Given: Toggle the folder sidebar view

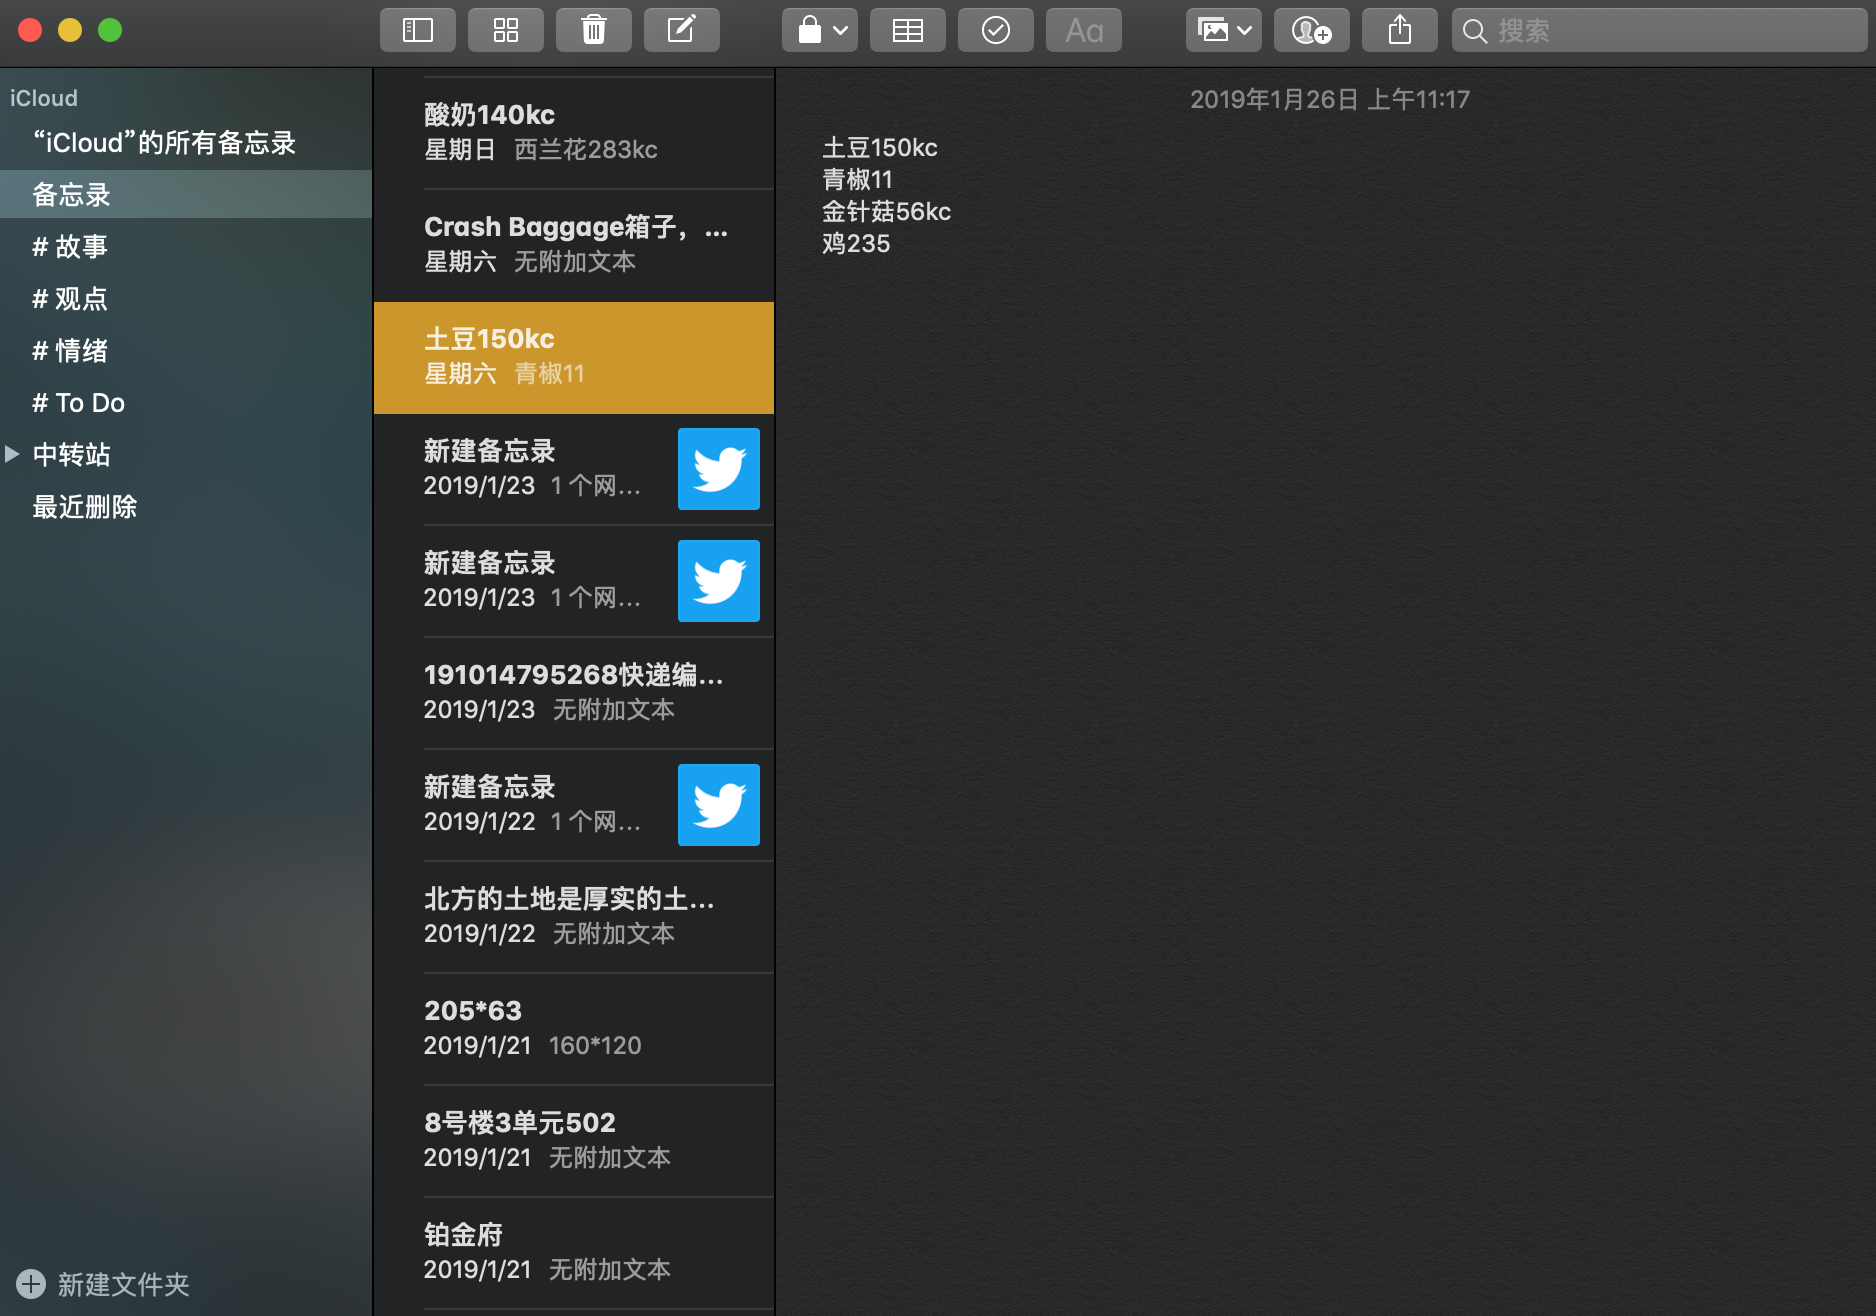Looking at the screenshot, I should (x=417, y=30).
